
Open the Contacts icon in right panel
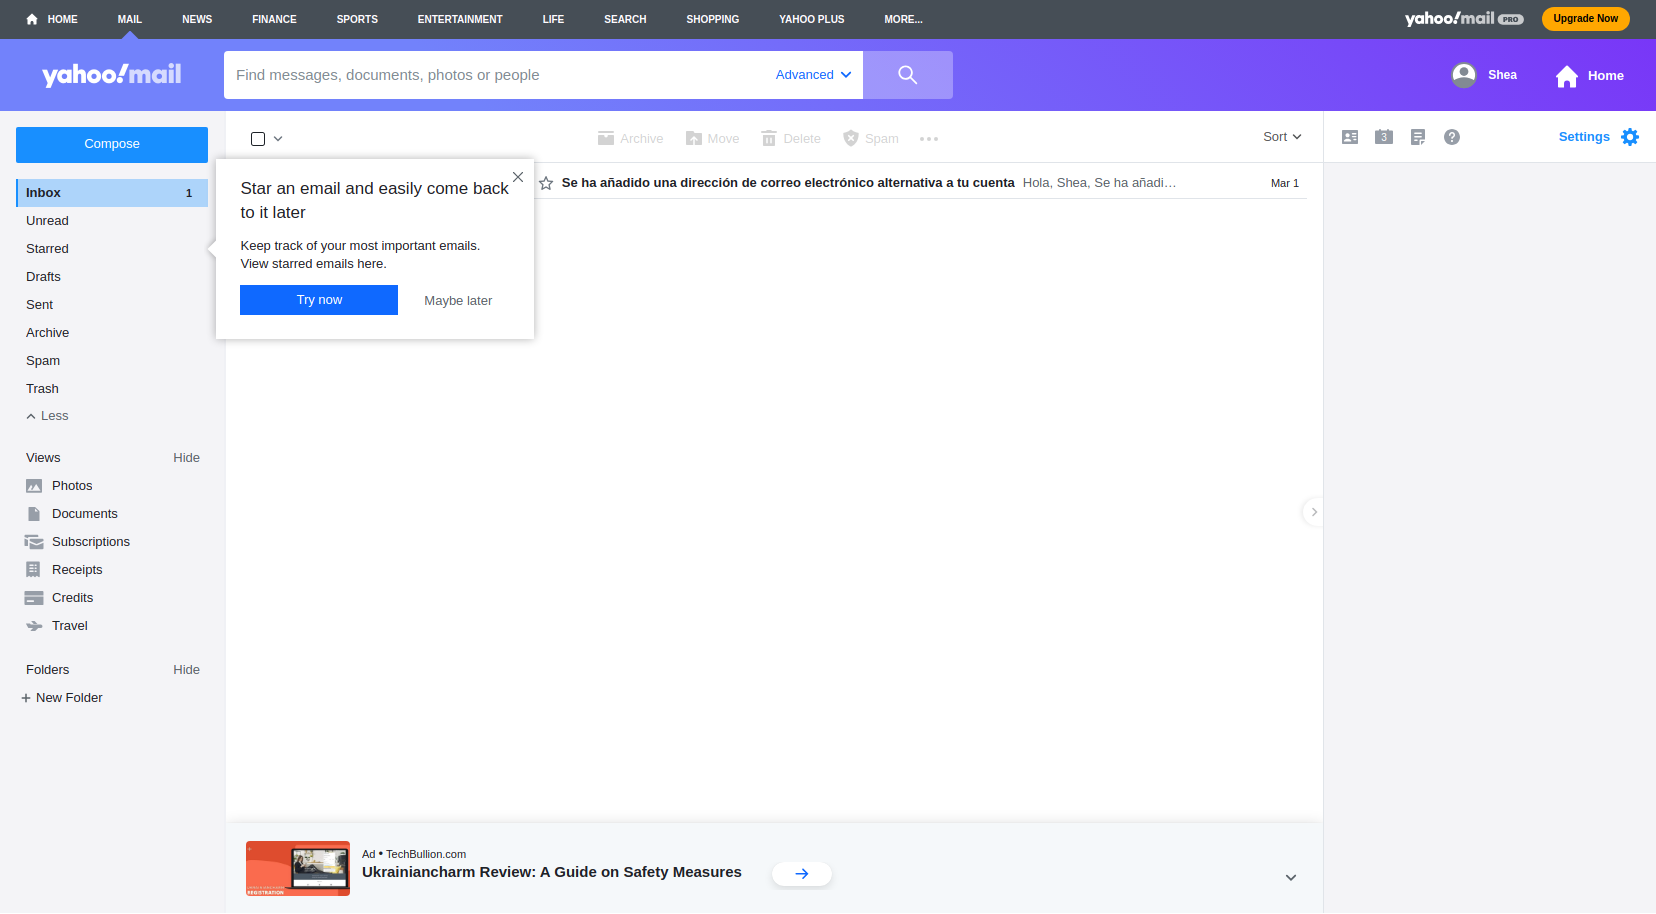pyautogui.click(x=1350, y=137)
